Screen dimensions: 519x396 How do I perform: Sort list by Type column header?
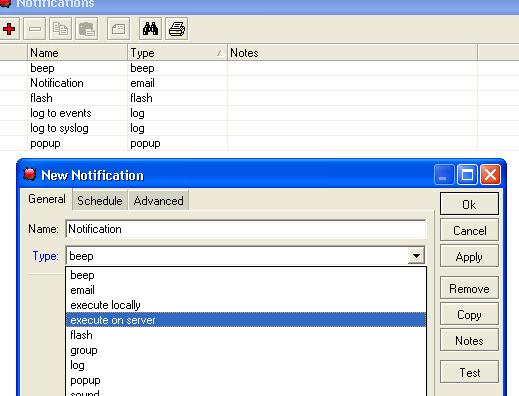pyautogui.click(x=177, y=53)
